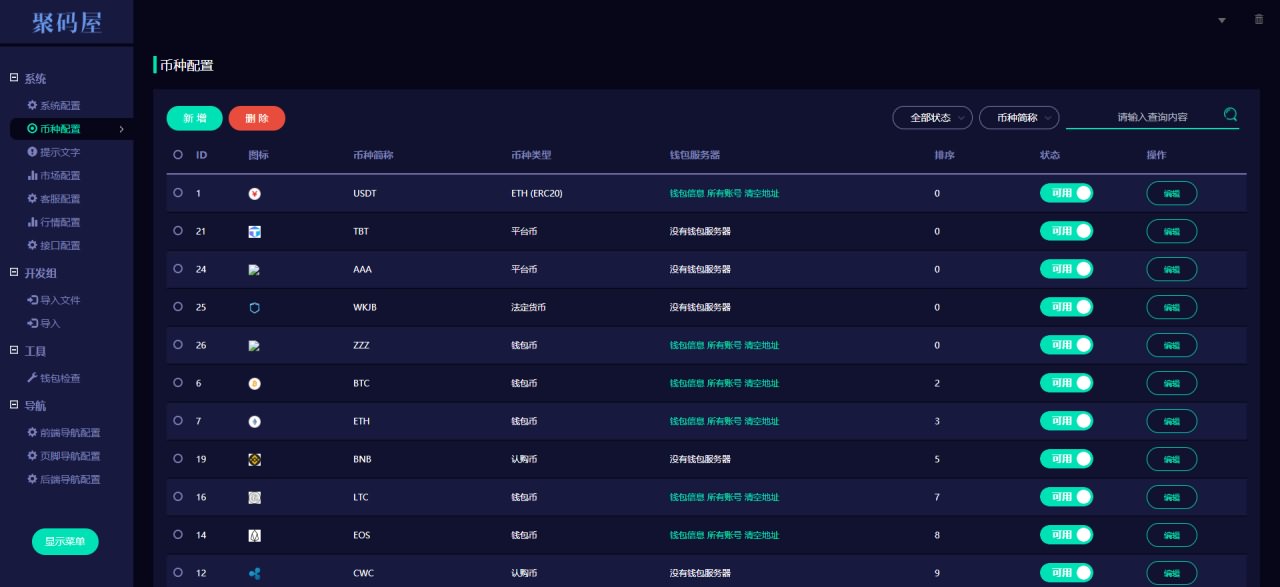Click the EOS coin icon
1280x587 pixels.
pyautogui.click(x=254, y=535)
